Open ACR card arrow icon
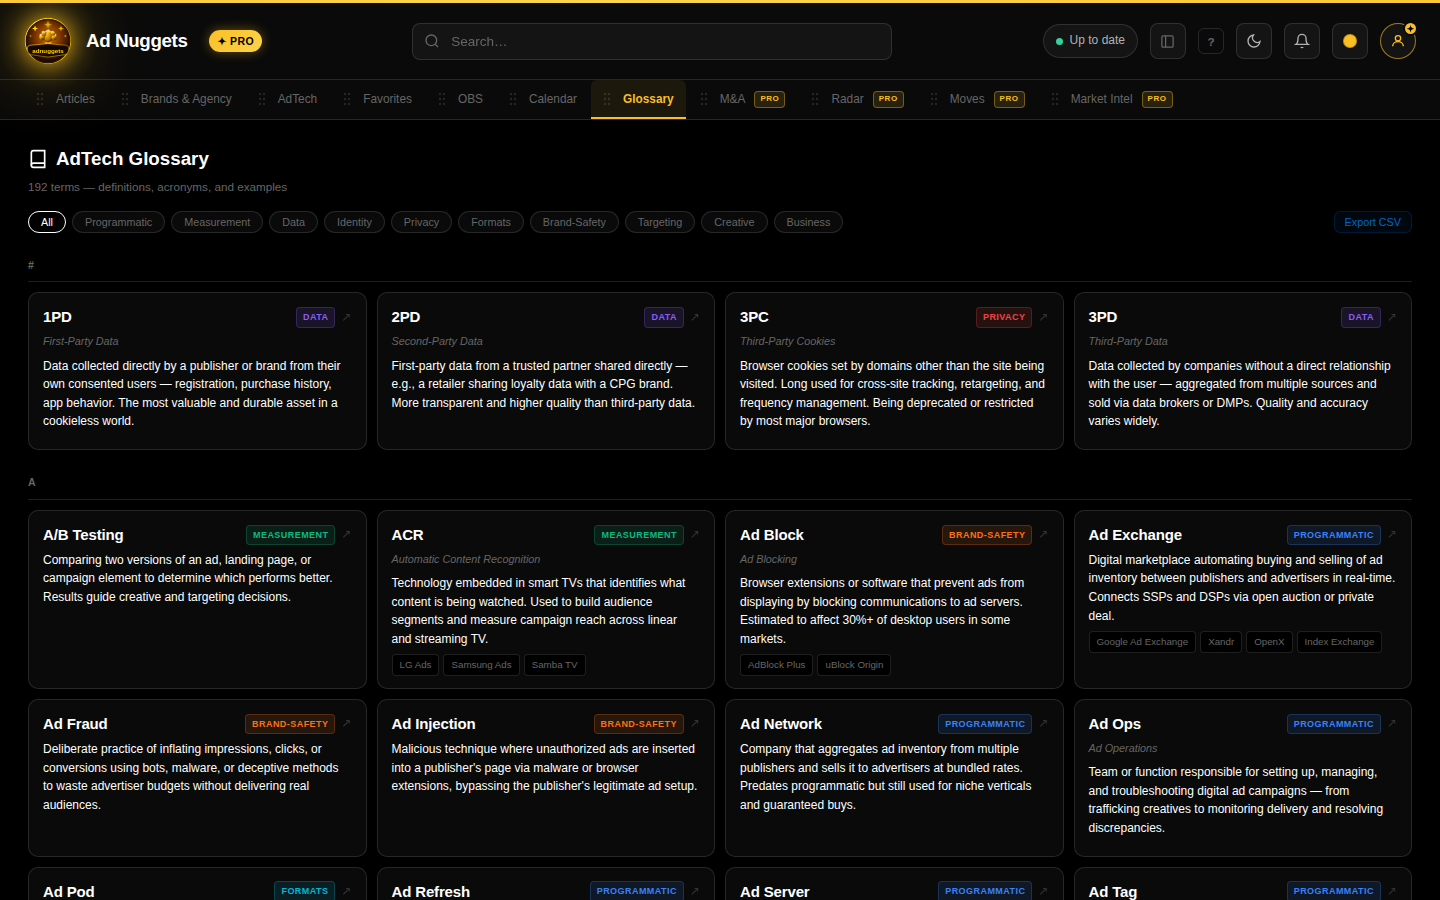Image resolution: width=1440 pixels, height=900 pixels. (x=695, y=535)
